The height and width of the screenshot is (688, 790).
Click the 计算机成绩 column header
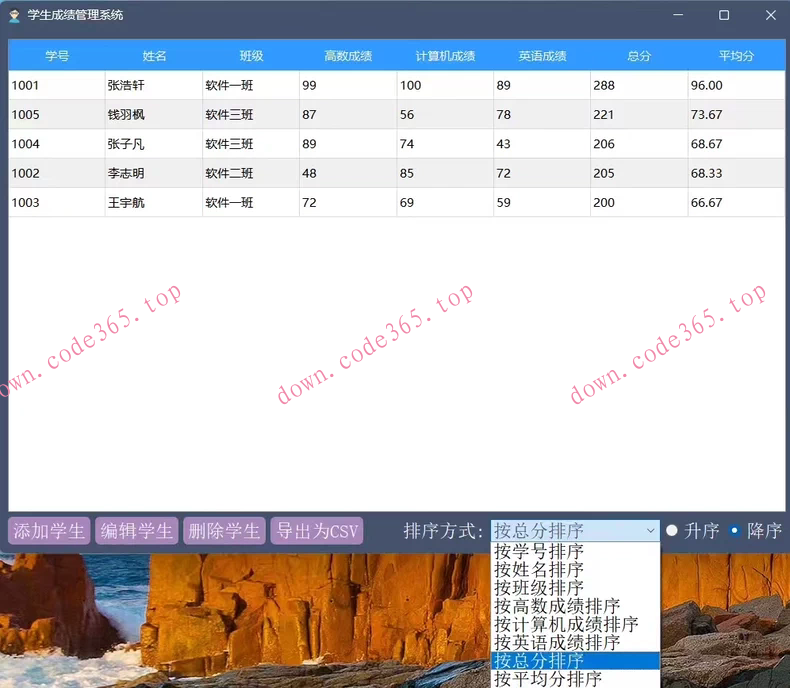445,55
